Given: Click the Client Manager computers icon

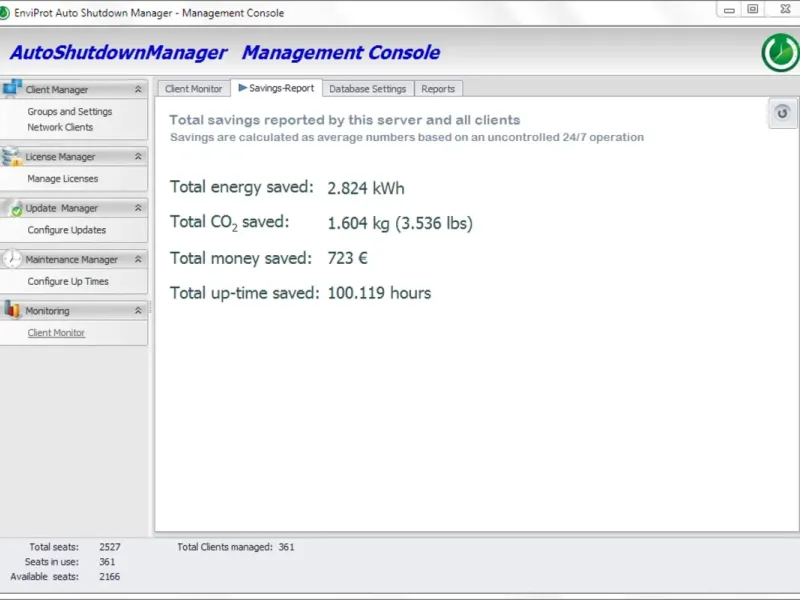Looking at the screenshot, I should click(x=11, y=88).
